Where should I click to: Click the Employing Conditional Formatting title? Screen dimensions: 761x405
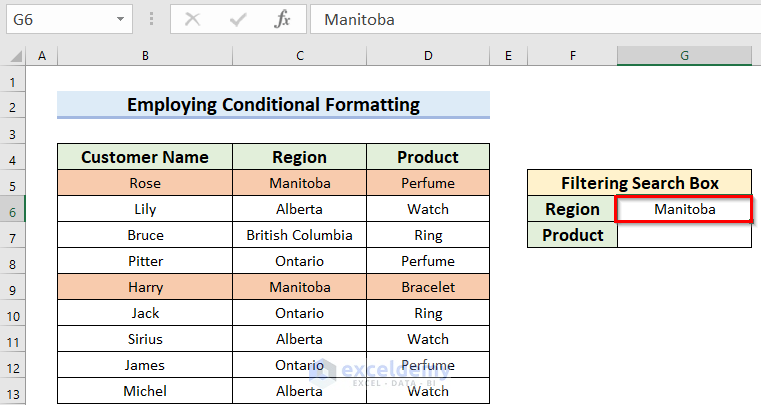273,105
